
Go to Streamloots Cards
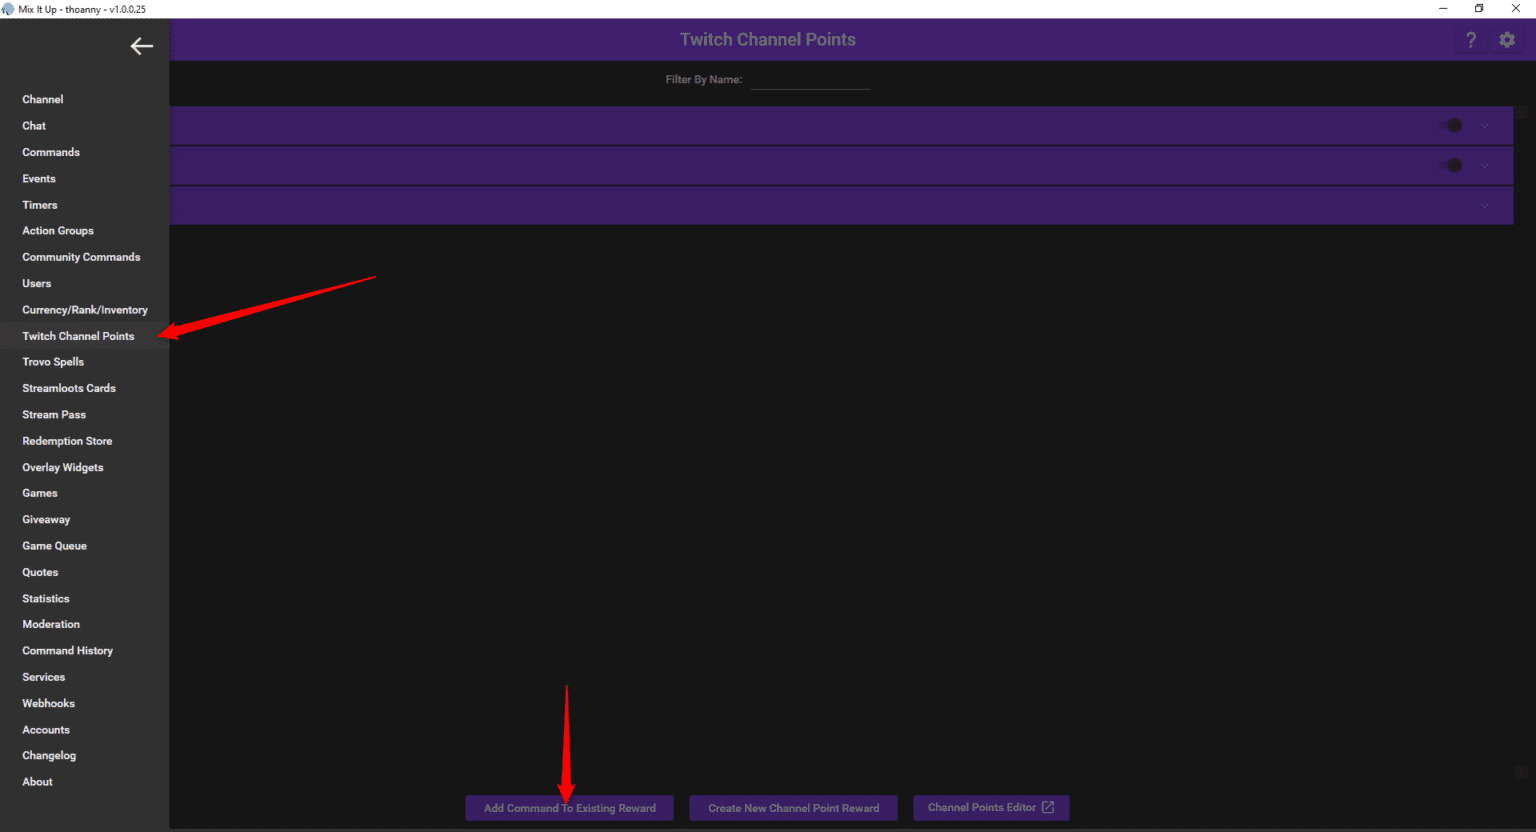pyautogui.click(x=69, y=388)
